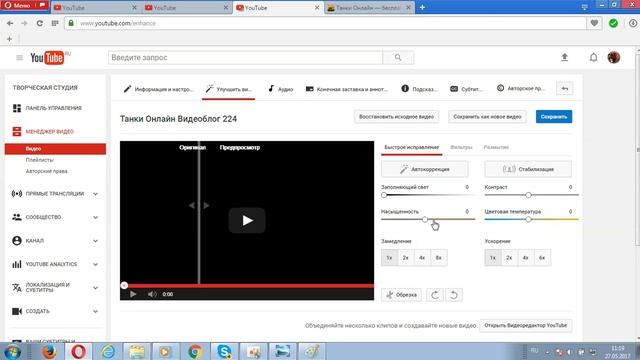Click blue Сохранить button
Viewport: 640px width, 360px height.
pyautogui.click(x=554, y=117)
